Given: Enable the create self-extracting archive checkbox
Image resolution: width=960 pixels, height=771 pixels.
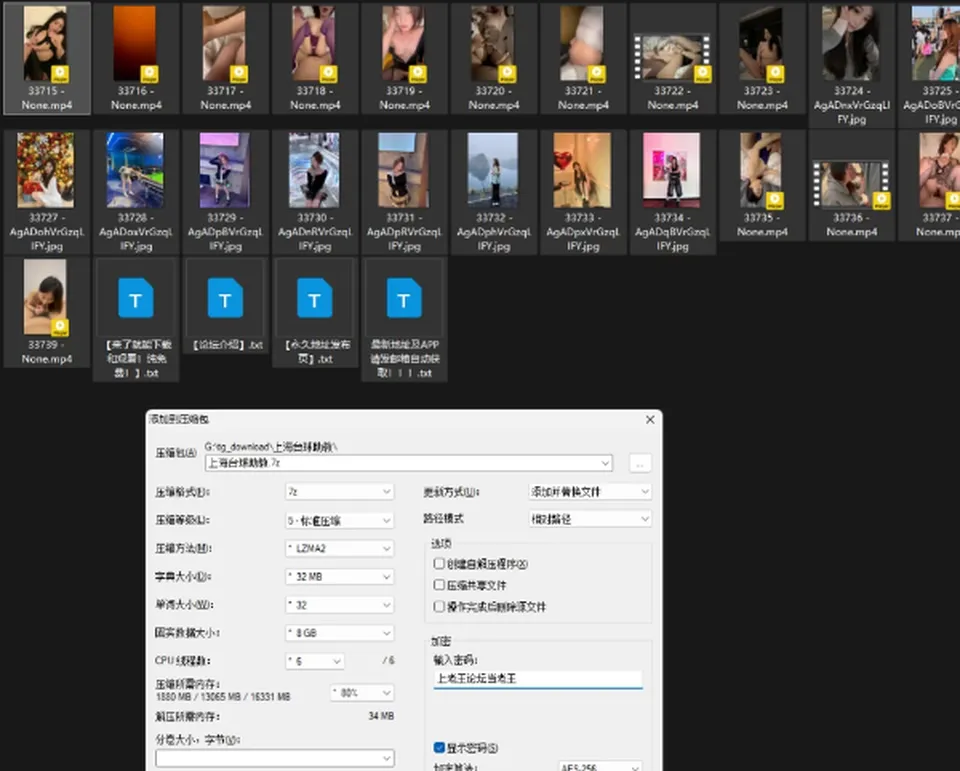Looking at the screenshot, I should tap(439, 563).
